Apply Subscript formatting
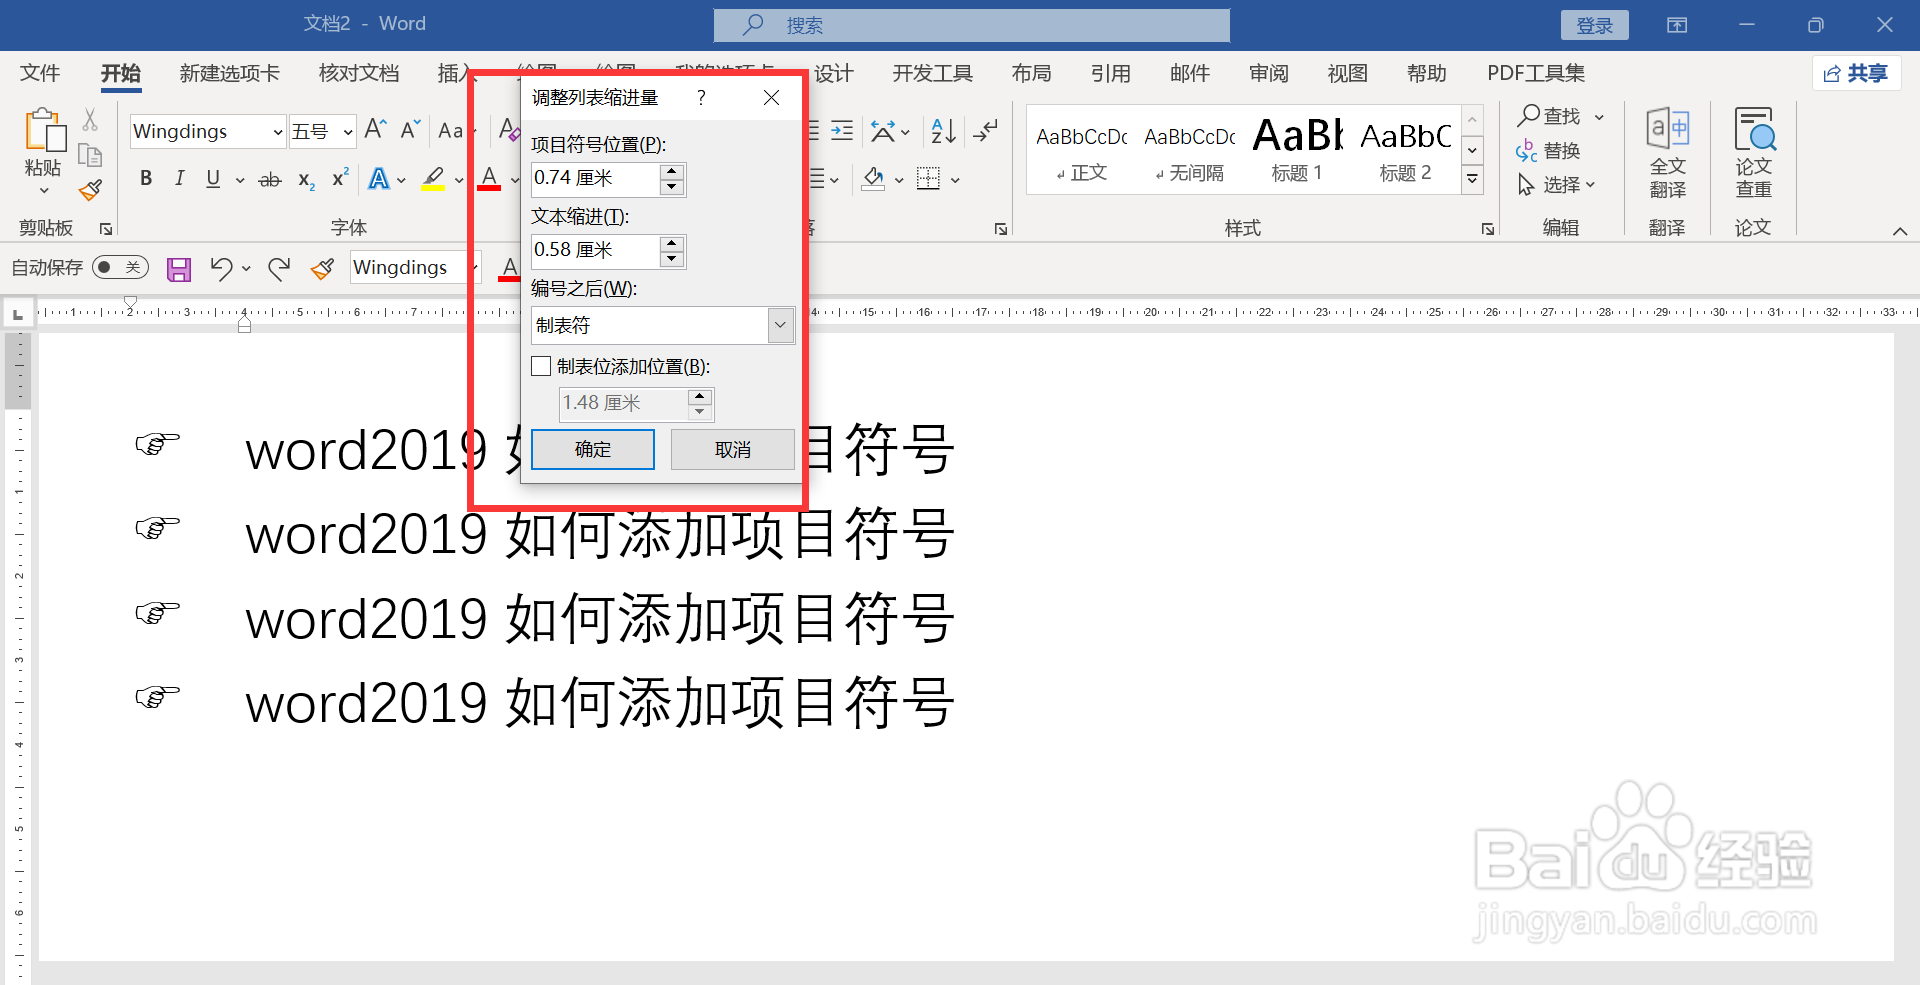This screenshot has height=985, width=1920. click(x=306, y=180)
